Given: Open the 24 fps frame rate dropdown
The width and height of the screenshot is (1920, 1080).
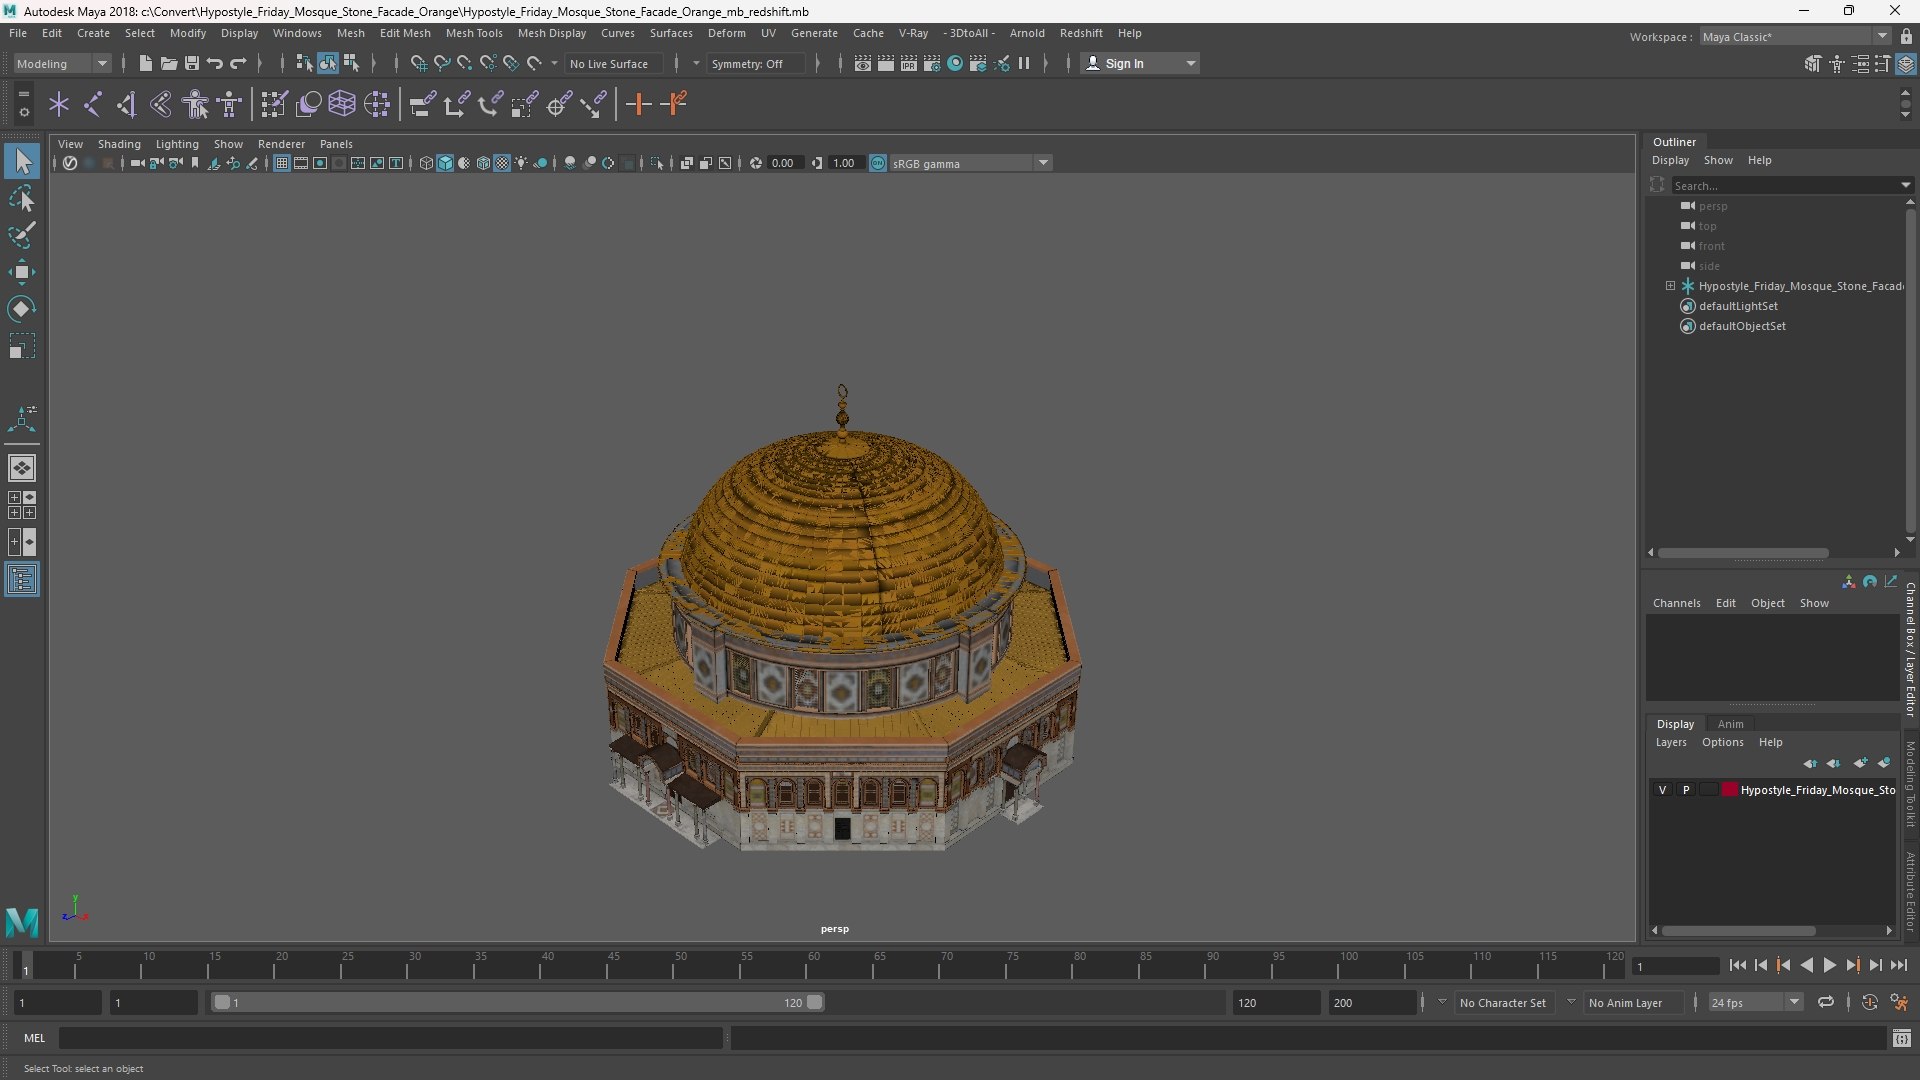Looking at the screenshot, I should coord(1755,1002).
